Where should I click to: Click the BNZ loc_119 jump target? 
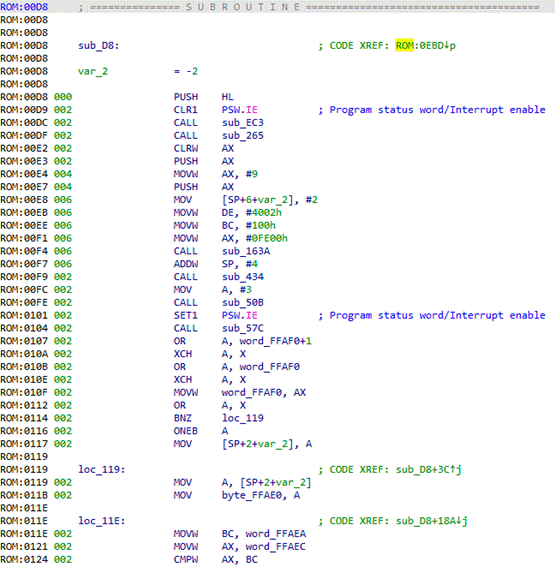[x=243, y=418]
